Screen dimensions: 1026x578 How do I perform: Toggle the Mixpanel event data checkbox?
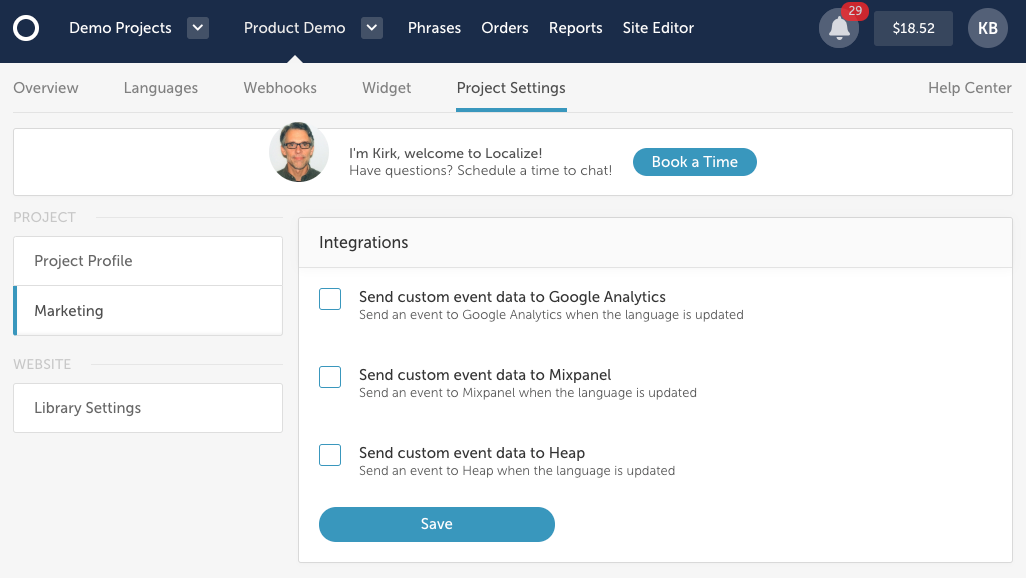[x=330, y=377]
